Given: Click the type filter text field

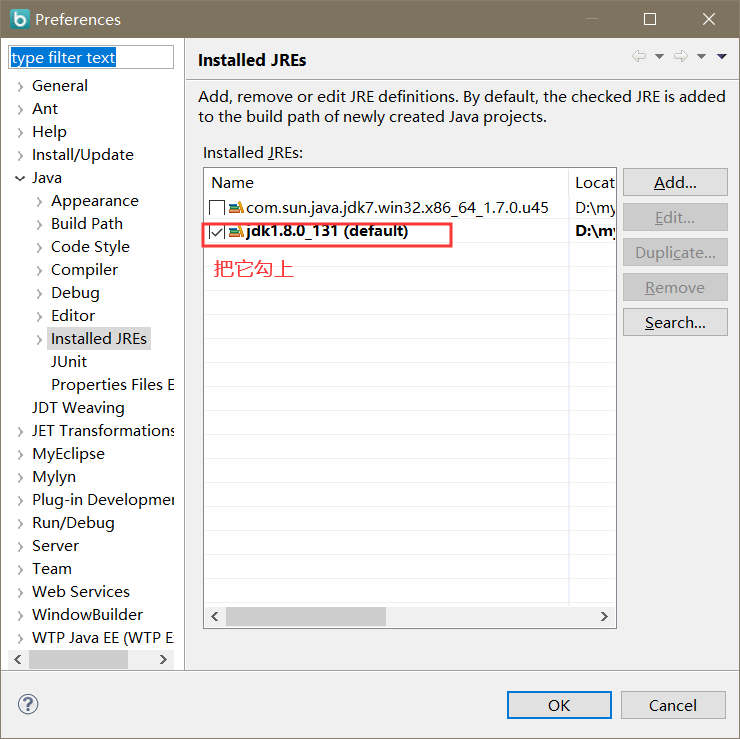Looking at the screenshot, I should [x=91, y=57].
